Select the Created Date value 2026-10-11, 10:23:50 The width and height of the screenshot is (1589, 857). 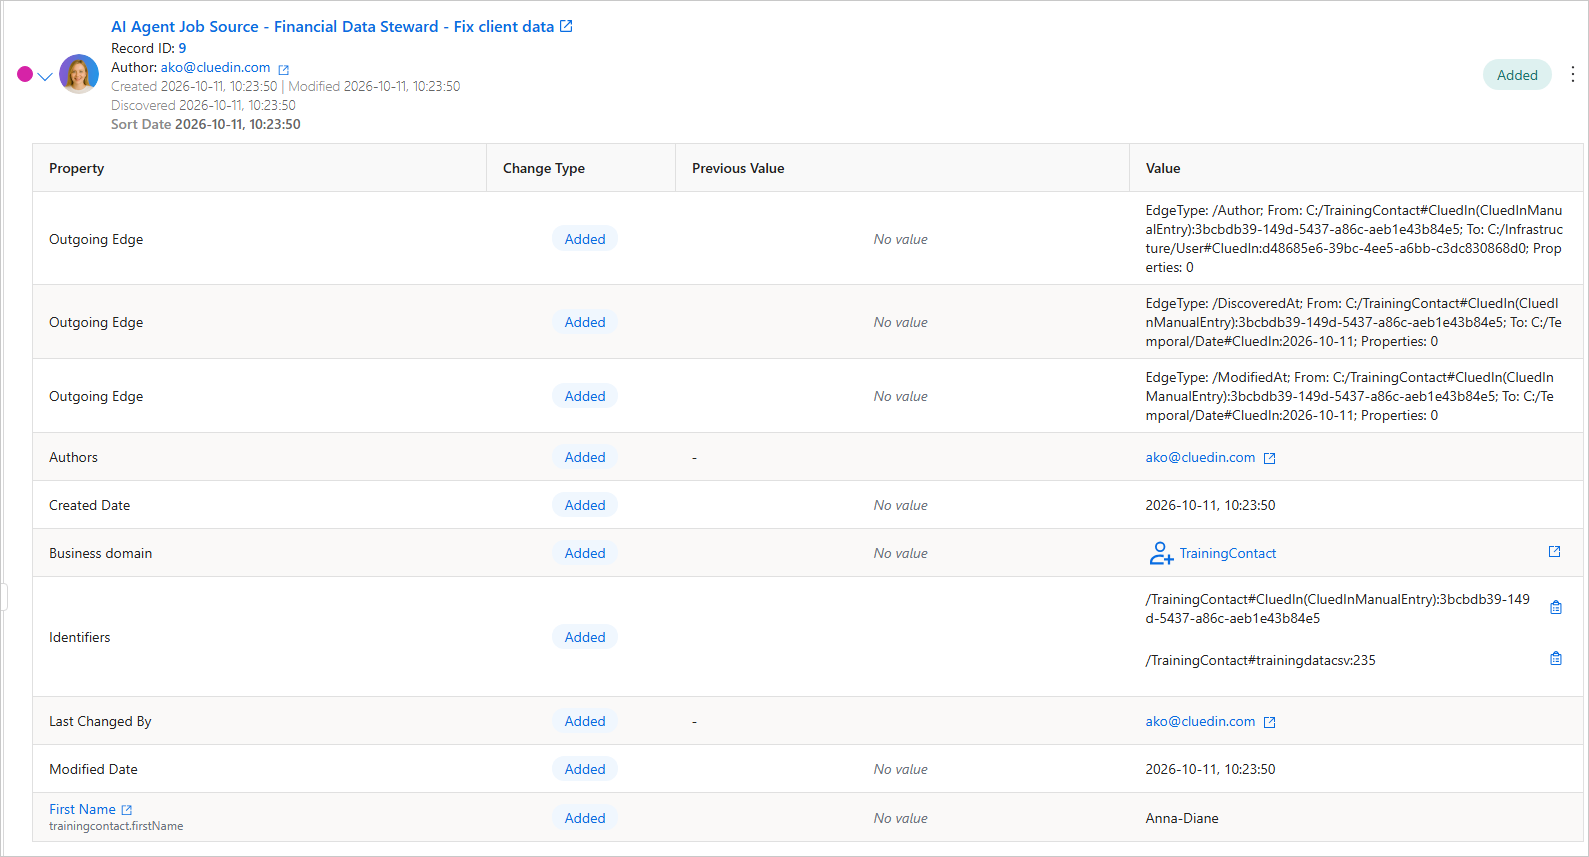click(1210, 505)
